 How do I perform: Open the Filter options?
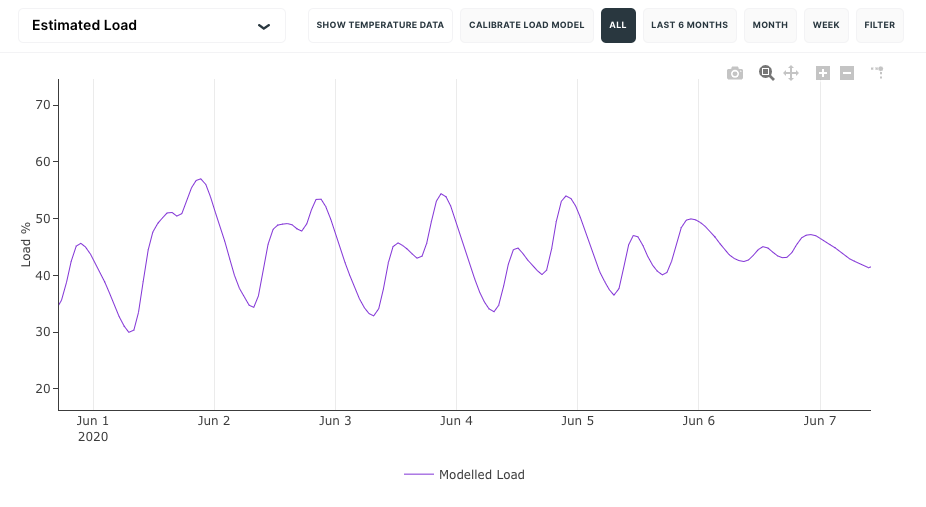(x=880, y=25)
